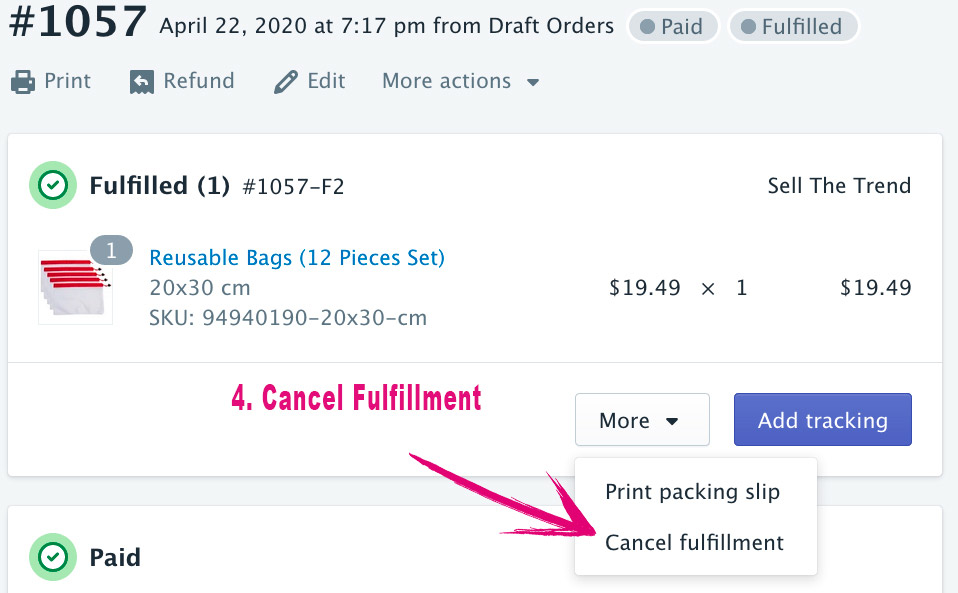Click the More actions caret arrow

[533, 82]
